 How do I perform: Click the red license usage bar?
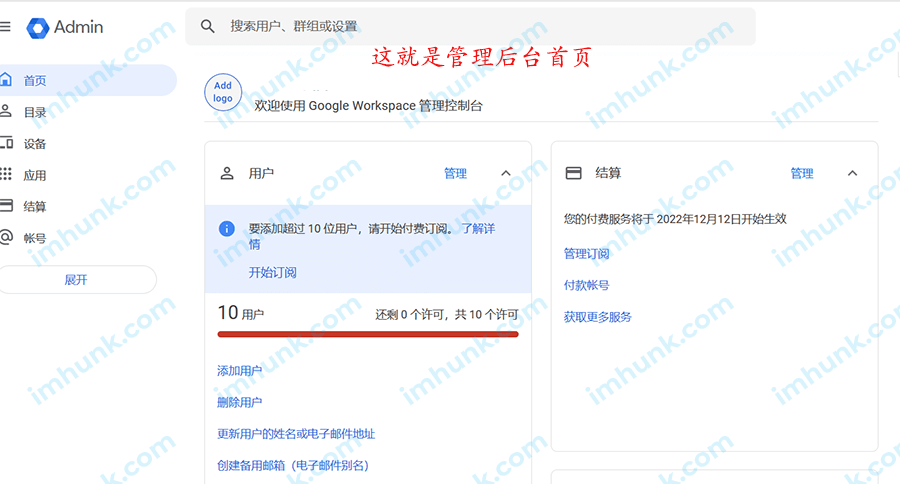point(368,334)
